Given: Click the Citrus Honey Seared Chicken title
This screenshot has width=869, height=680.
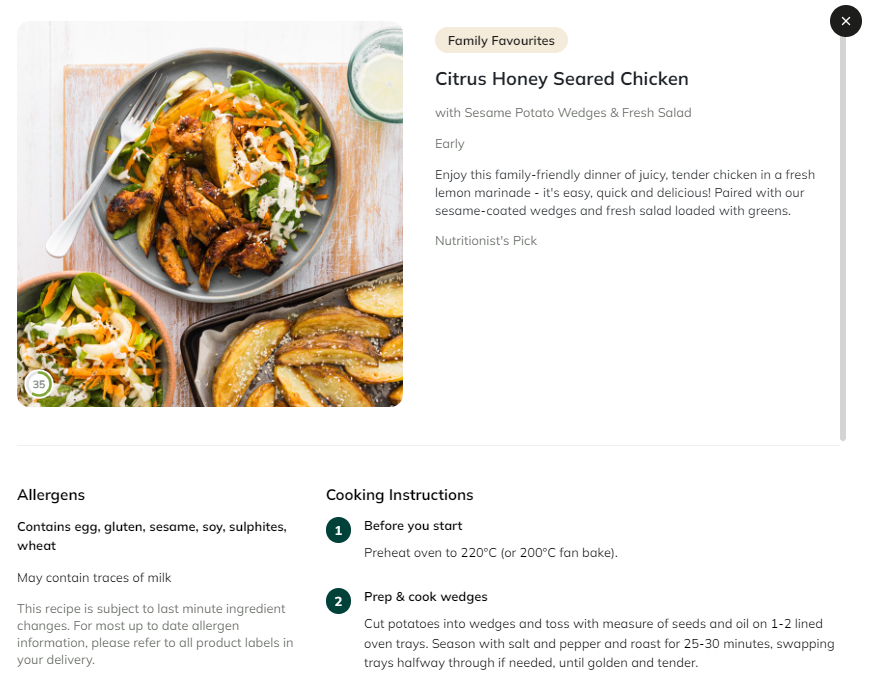Looking at the screenshot, I should (561, 79).
